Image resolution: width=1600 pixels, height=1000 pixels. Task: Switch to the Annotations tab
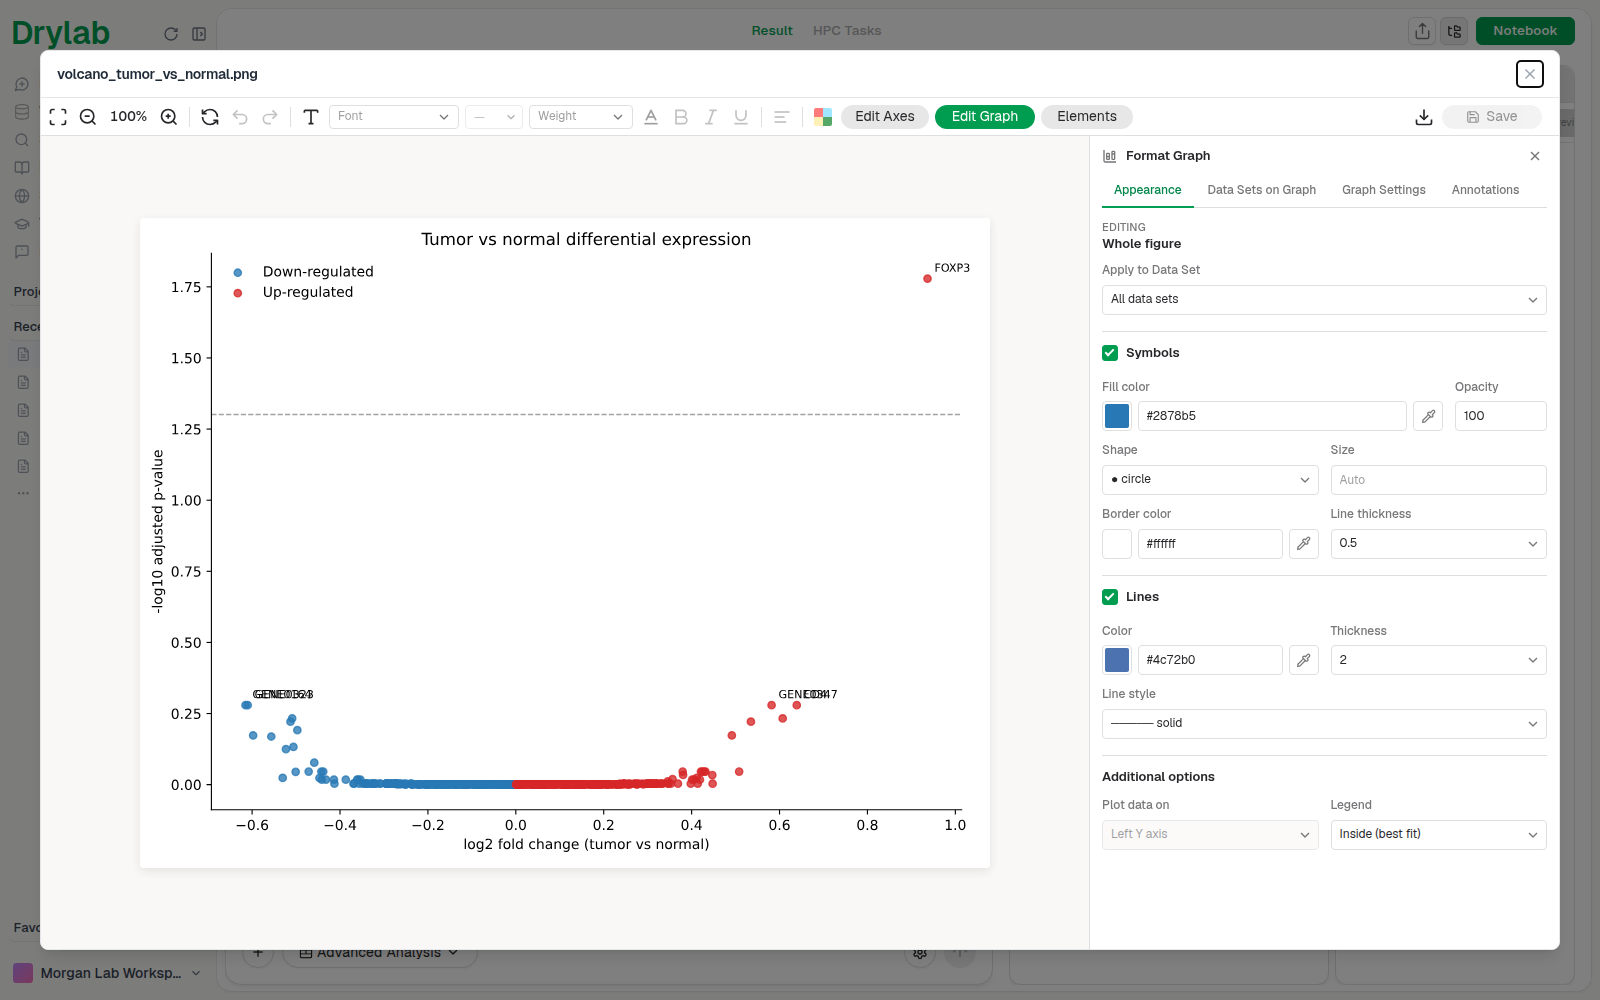click(1485, 190)
